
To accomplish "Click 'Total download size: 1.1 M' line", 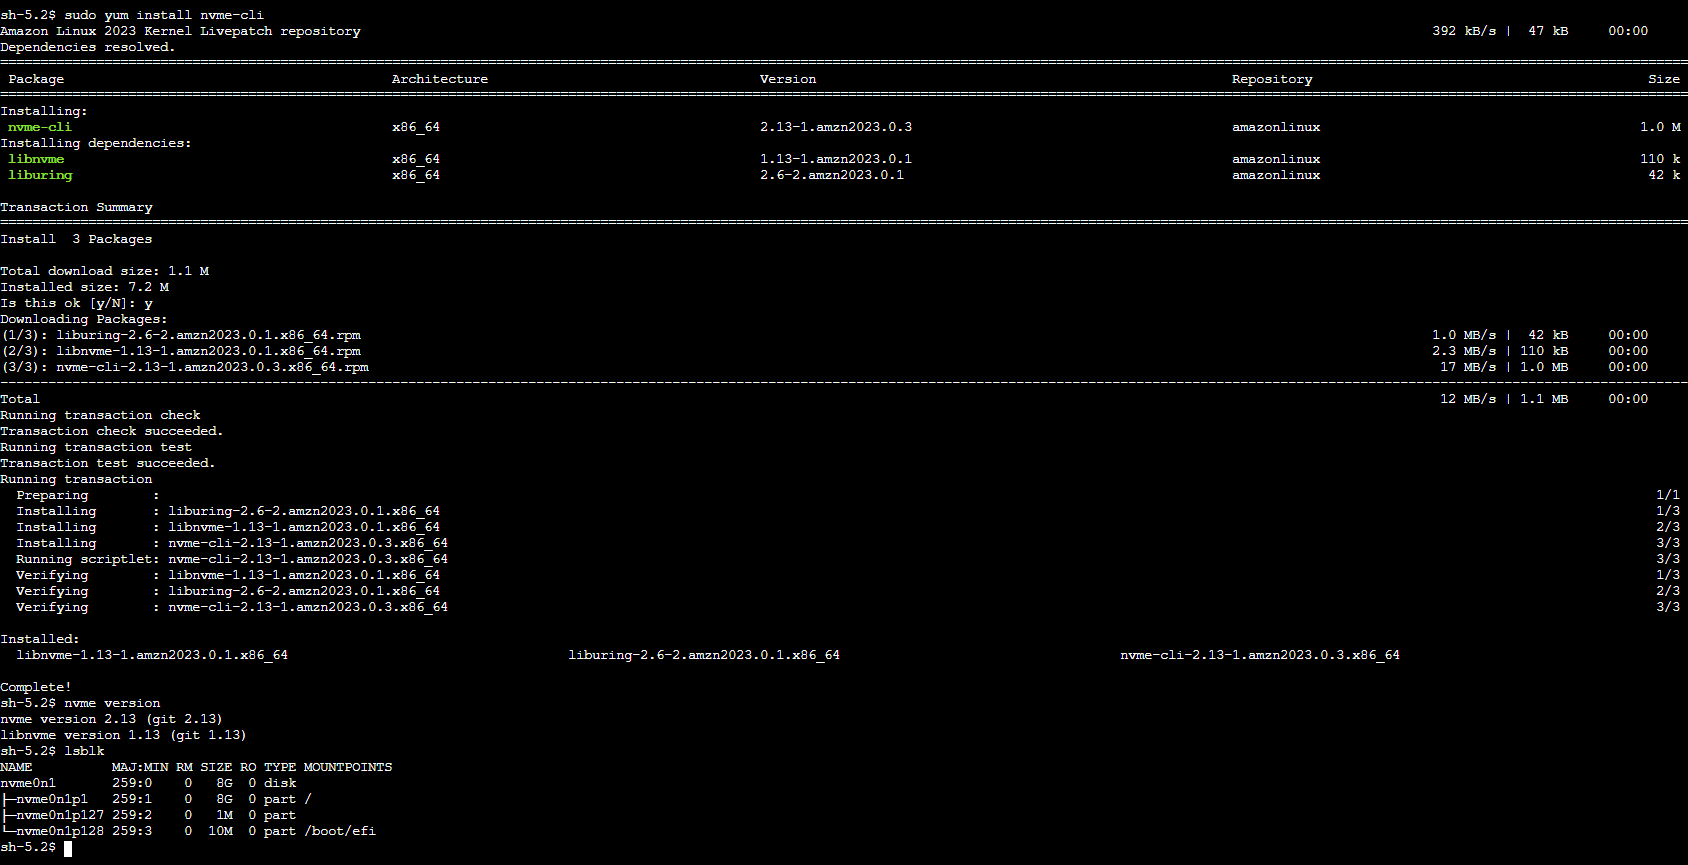I will coord(104,271).
